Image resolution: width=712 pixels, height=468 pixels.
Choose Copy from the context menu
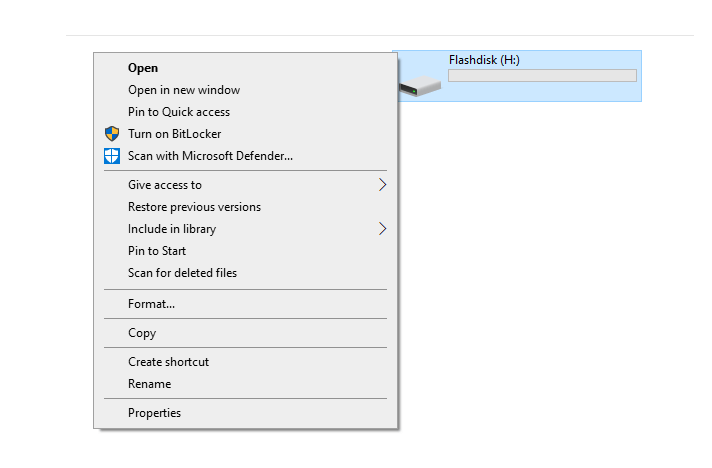click(245, 333)
